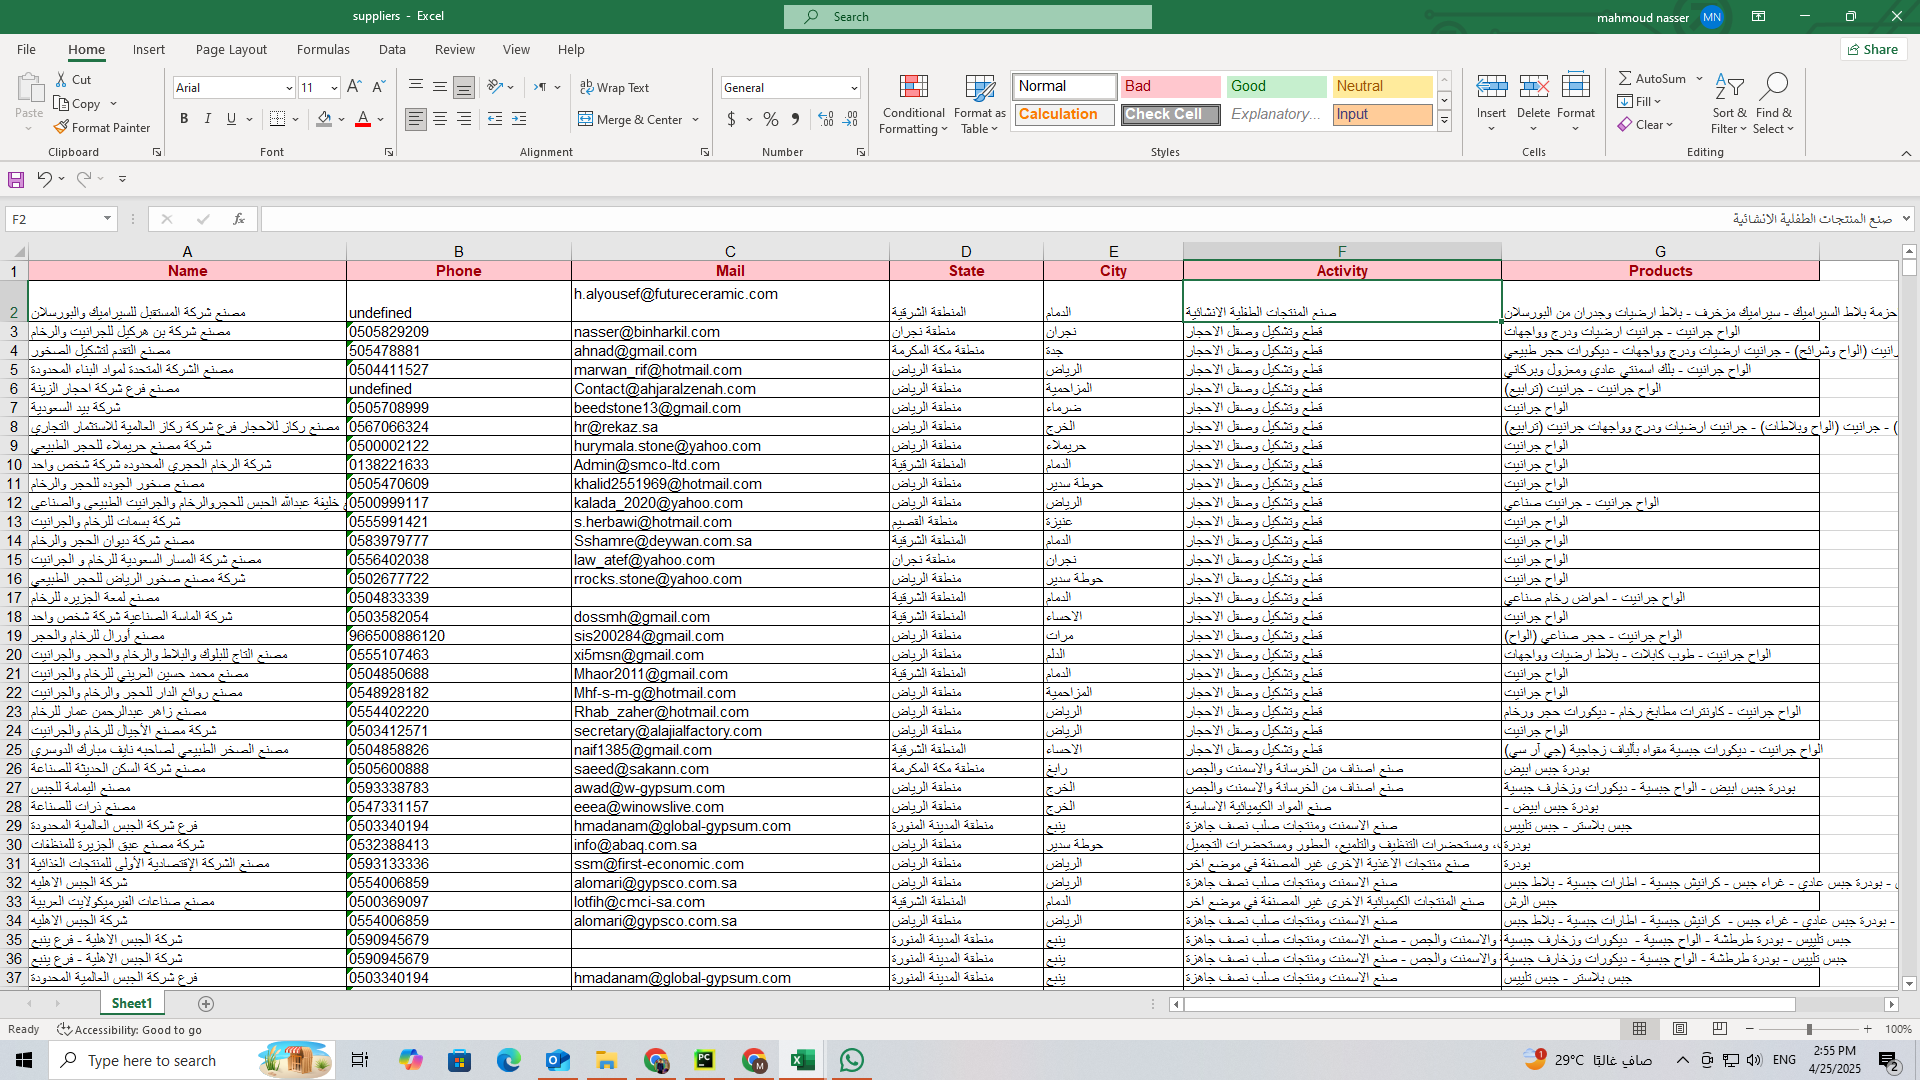
Task: Click the Save icon in quick access toolbar
Action: pyautogui.click(x=16, y=179)
